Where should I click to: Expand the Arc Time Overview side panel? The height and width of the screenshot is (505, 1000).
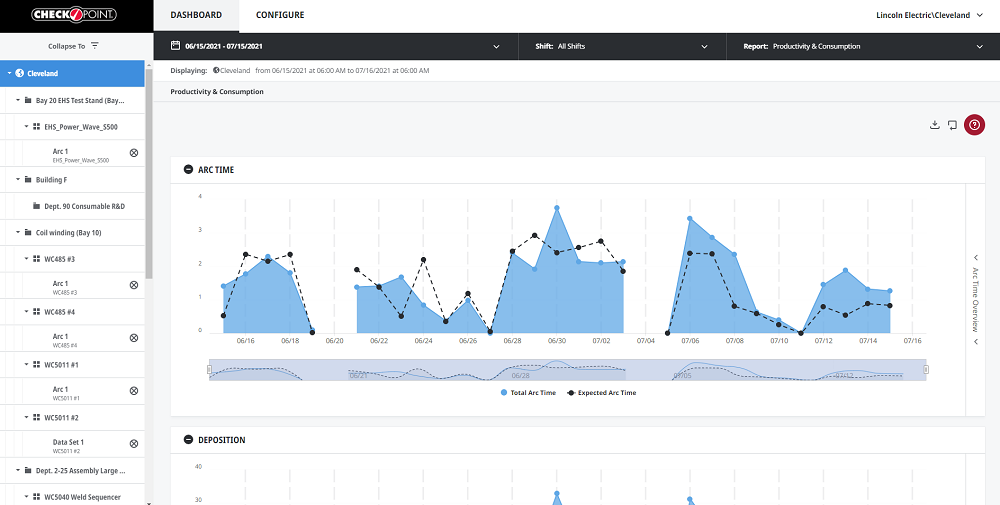point(975,300)
